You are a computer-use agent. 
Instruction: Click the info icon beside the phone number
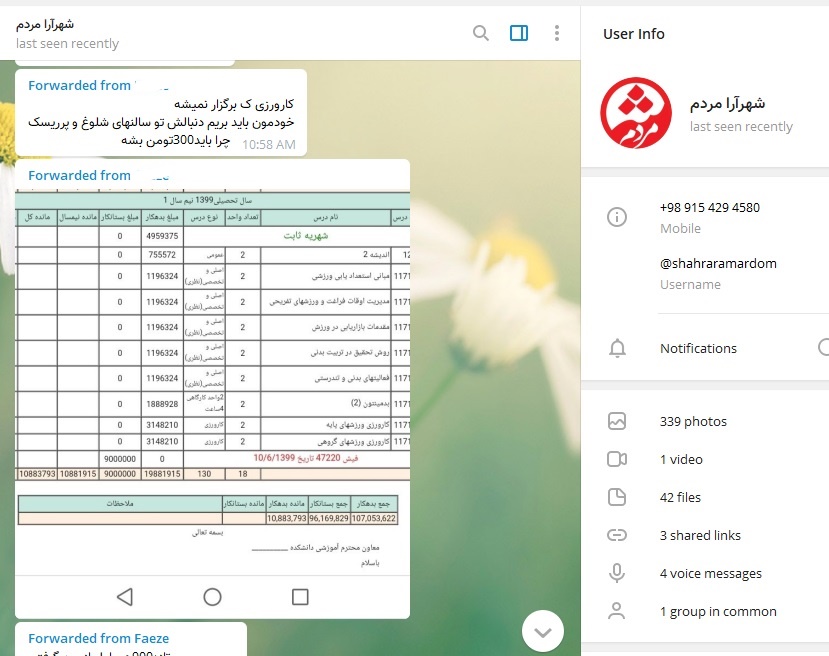(x=617, y=217)
